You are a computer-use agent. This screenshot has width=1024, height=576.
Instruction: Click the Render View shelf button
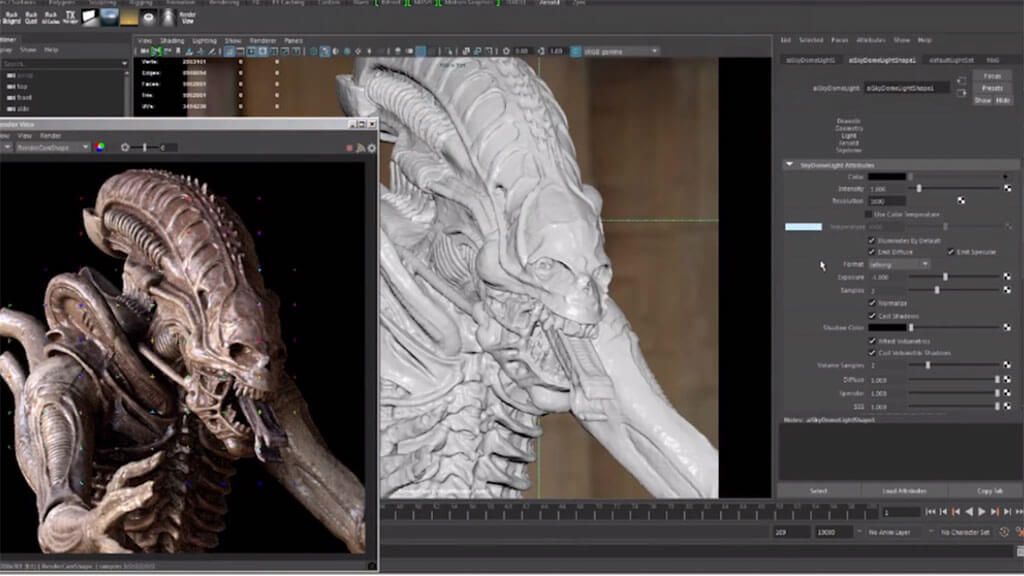click(x=187, y=18)
